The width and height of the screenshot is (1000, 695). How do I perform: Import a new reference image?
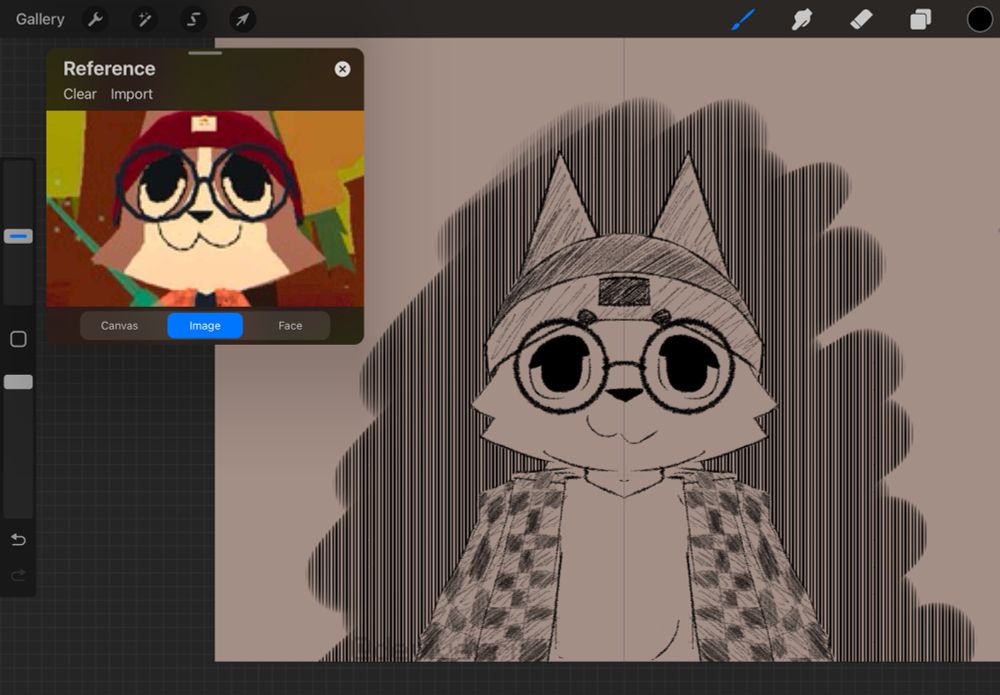click(131, 94)
